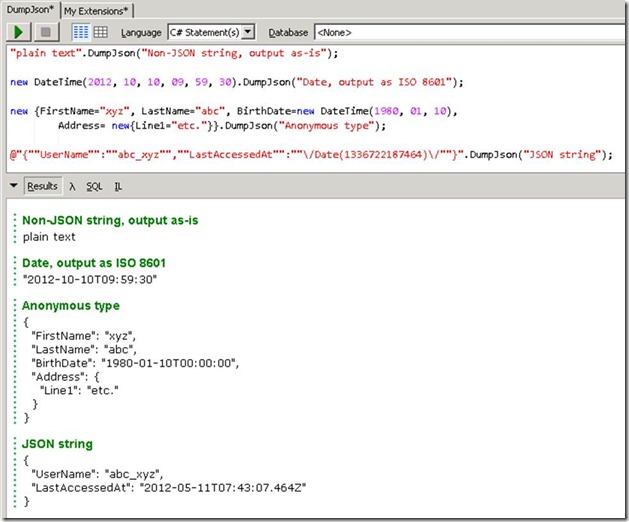Open the SQL output tab
The width and height of the screenshot is (629, 522).
[x=95, y=187]
